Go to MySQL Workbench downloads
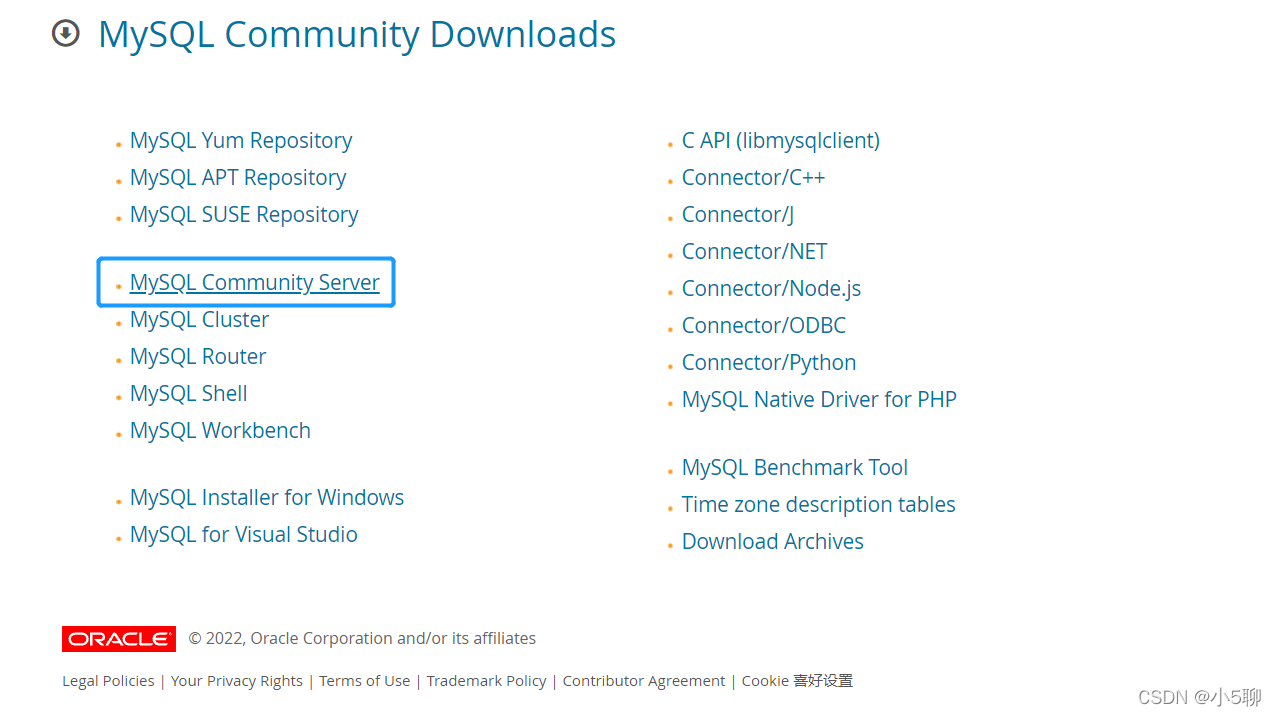 [x=220, y=431]
